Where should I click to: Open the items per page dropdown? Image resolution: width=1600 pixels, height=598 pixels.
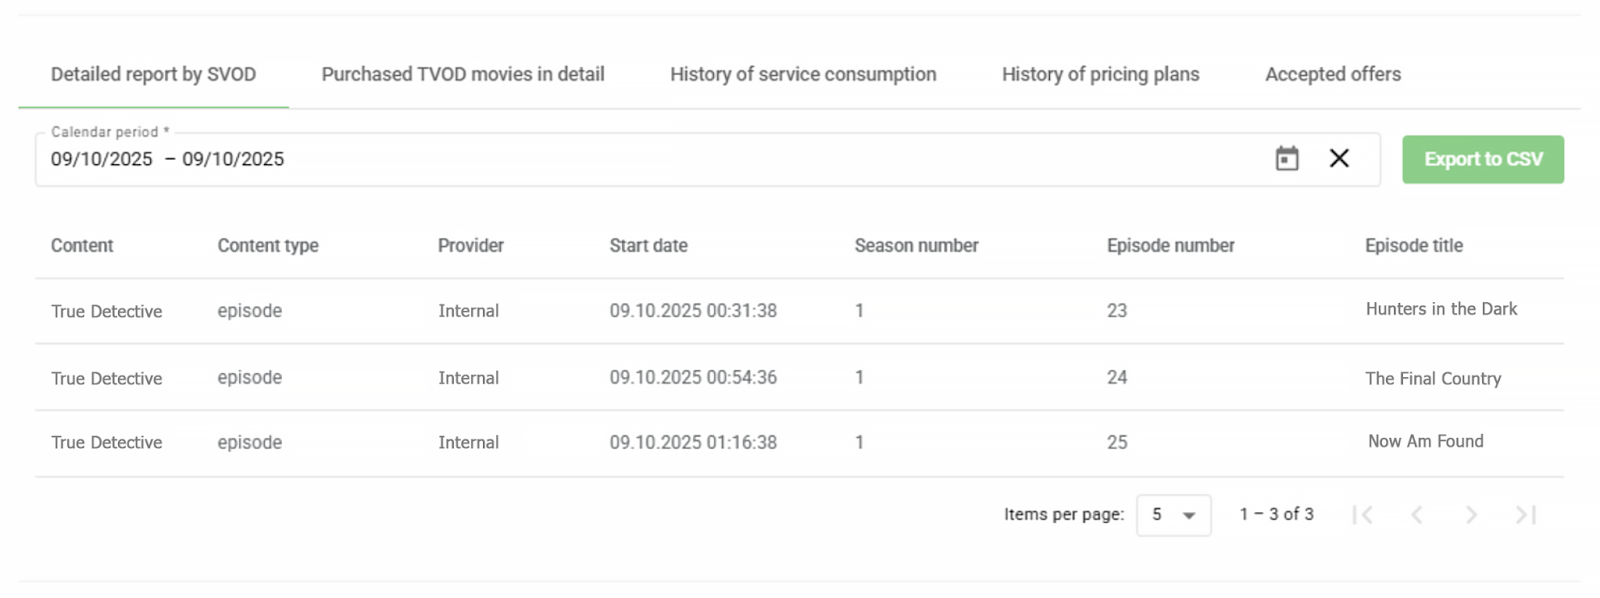point(1173,515)
